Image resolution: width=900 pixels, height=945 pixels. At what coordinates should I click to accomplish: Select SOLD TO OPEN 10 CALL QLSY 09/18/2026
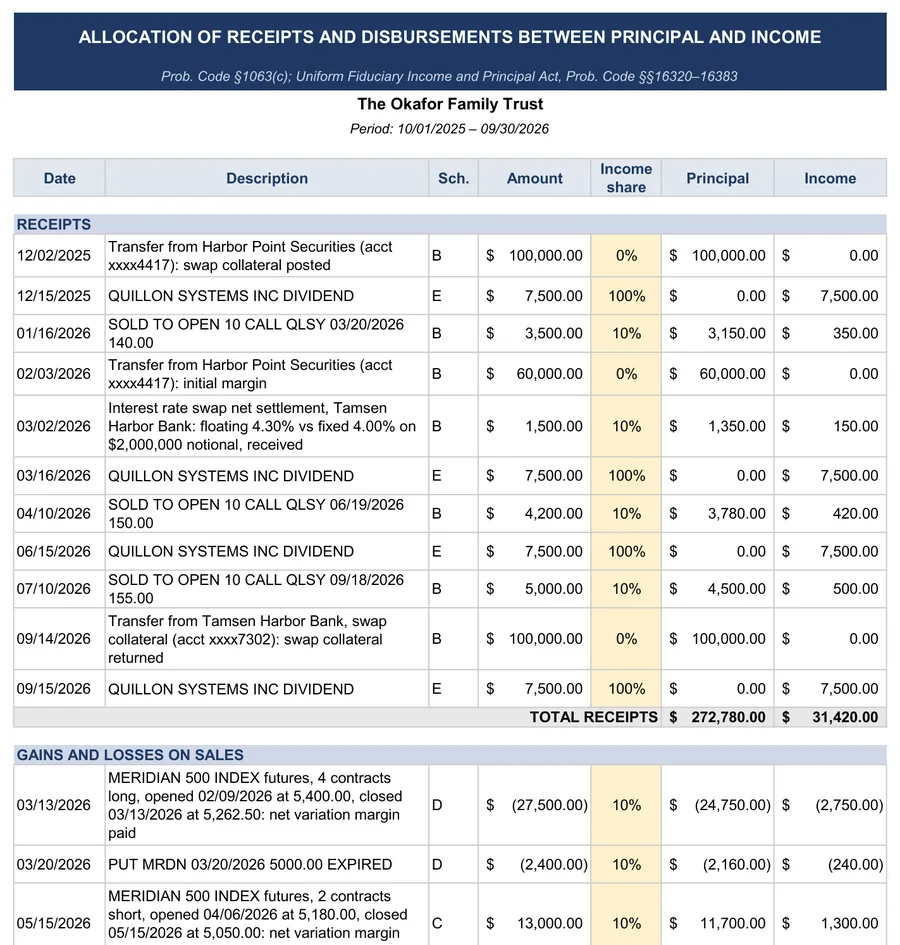coord(256,589)
